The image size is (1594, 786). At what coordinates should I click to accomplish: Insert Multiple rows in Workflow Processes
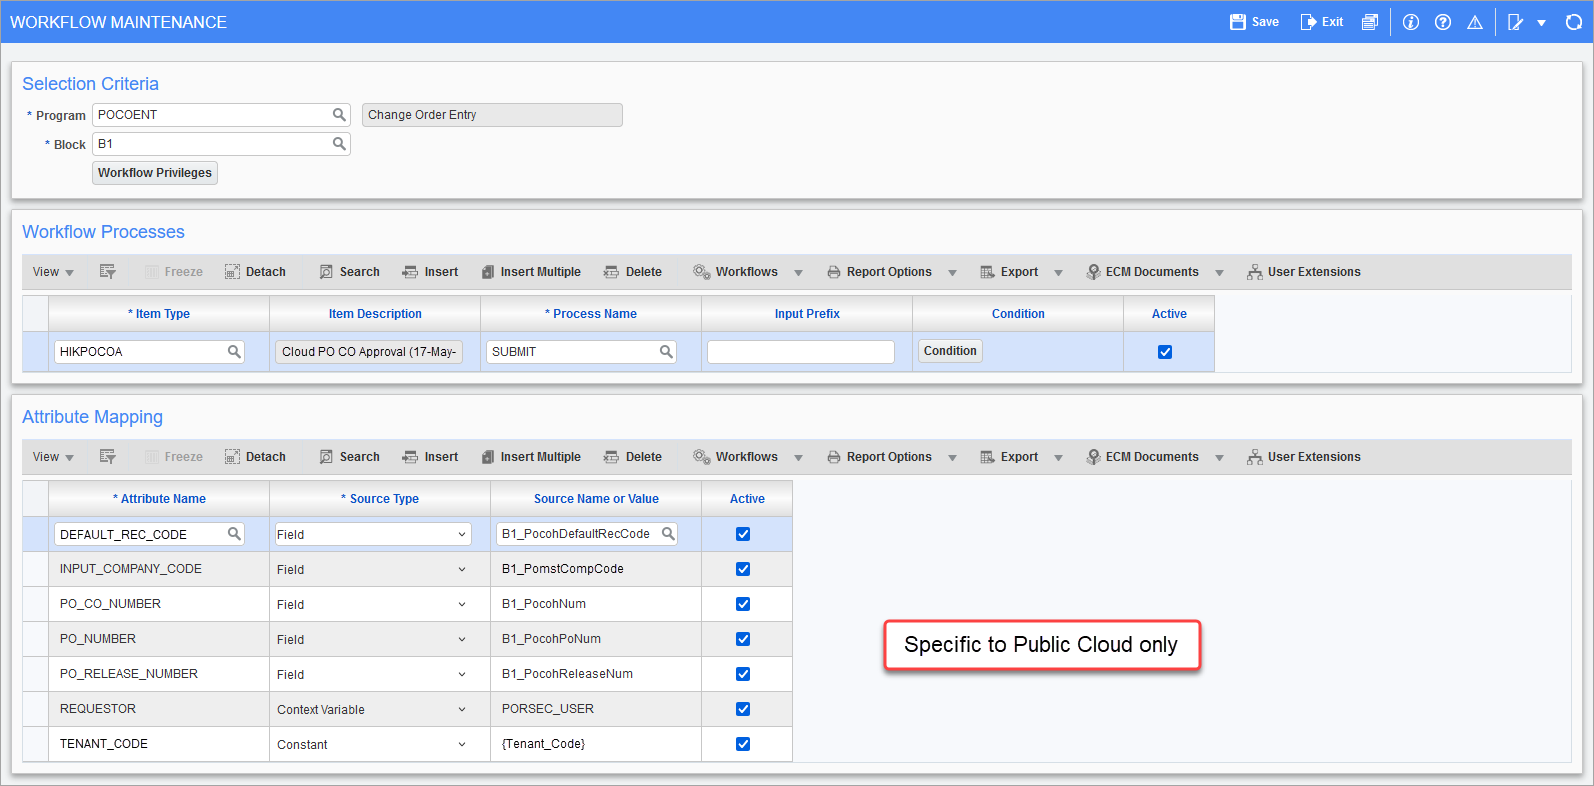[x=531, y=272]
